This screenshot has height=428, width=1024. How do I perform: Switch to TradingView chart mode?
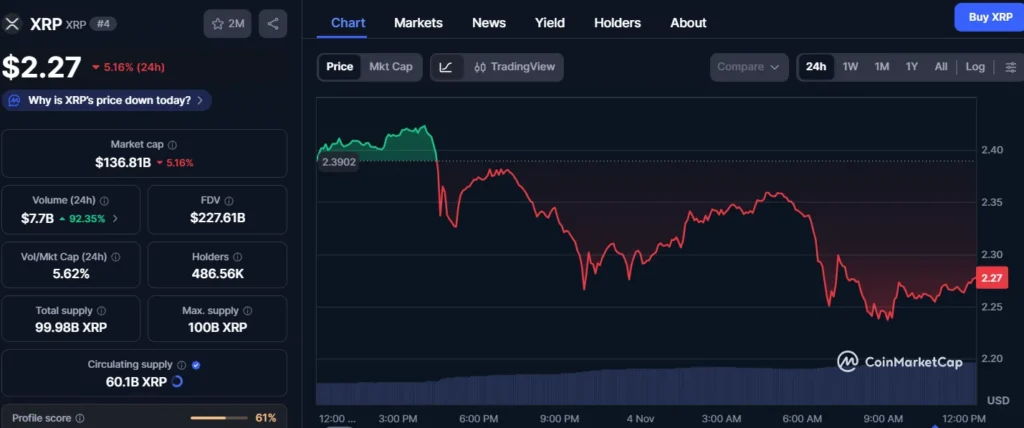[510, 67]
